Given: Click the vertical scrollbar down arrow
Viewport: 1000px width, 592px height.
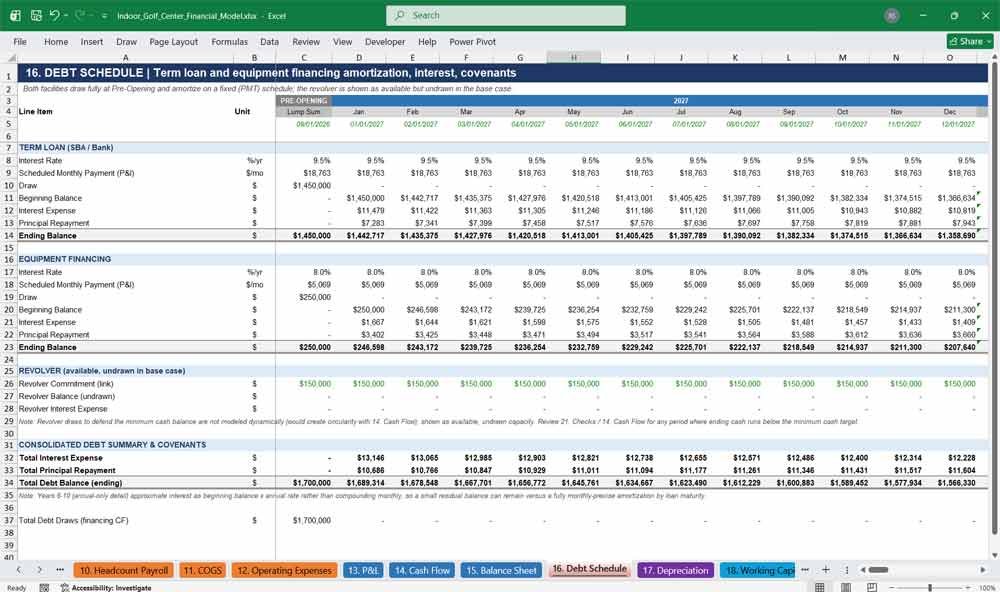Looking at the screenshot, I should click(994, 556).
